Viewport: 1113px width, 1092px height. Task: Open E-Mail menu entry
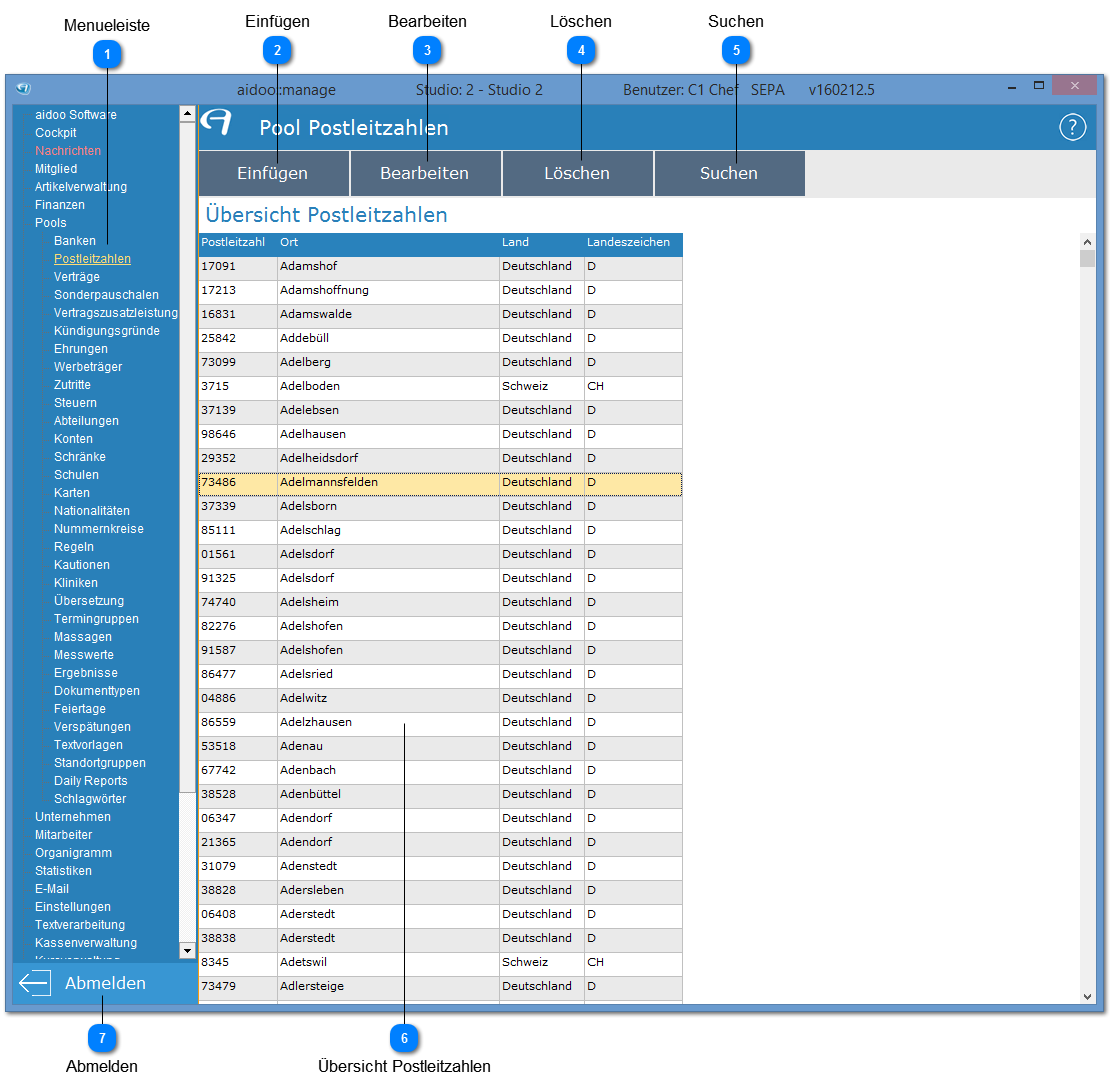pos(52,889)
